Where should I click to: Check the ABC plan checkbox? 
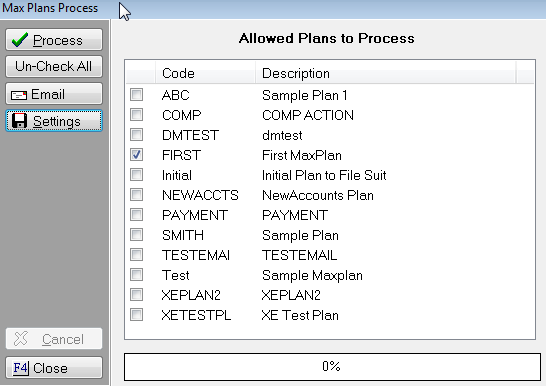pos(136,94)
